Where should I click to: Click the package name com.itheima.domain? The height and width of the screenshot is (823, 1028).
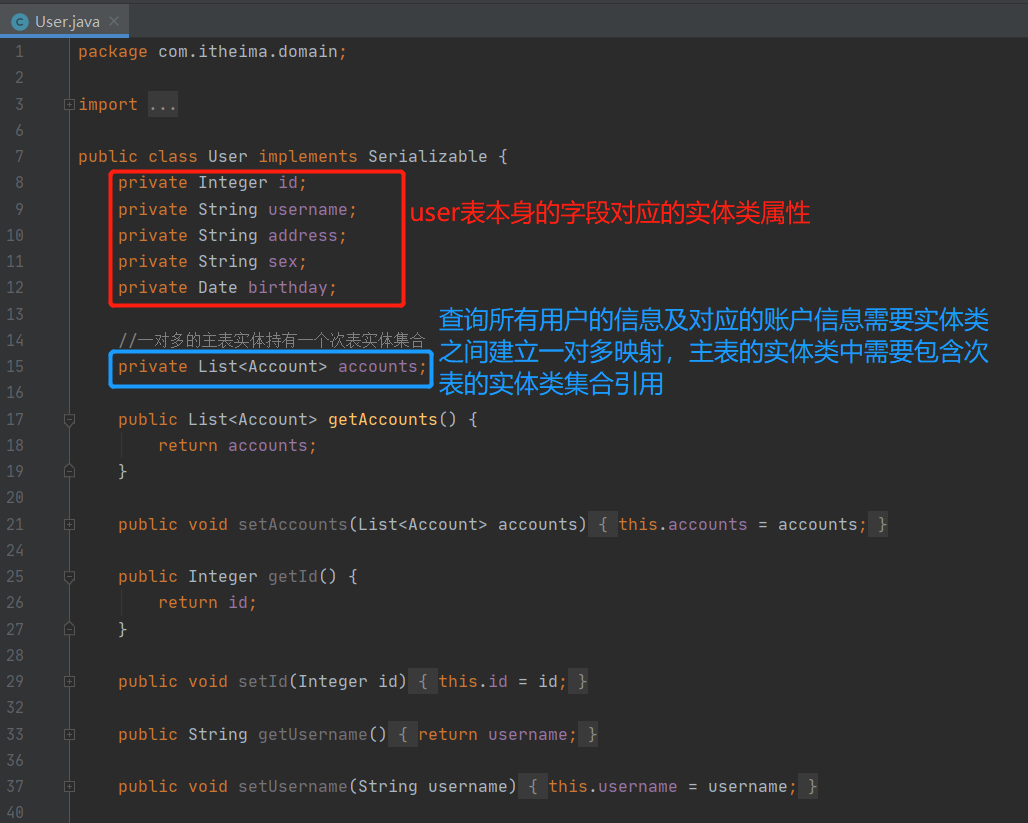[248, 51]
